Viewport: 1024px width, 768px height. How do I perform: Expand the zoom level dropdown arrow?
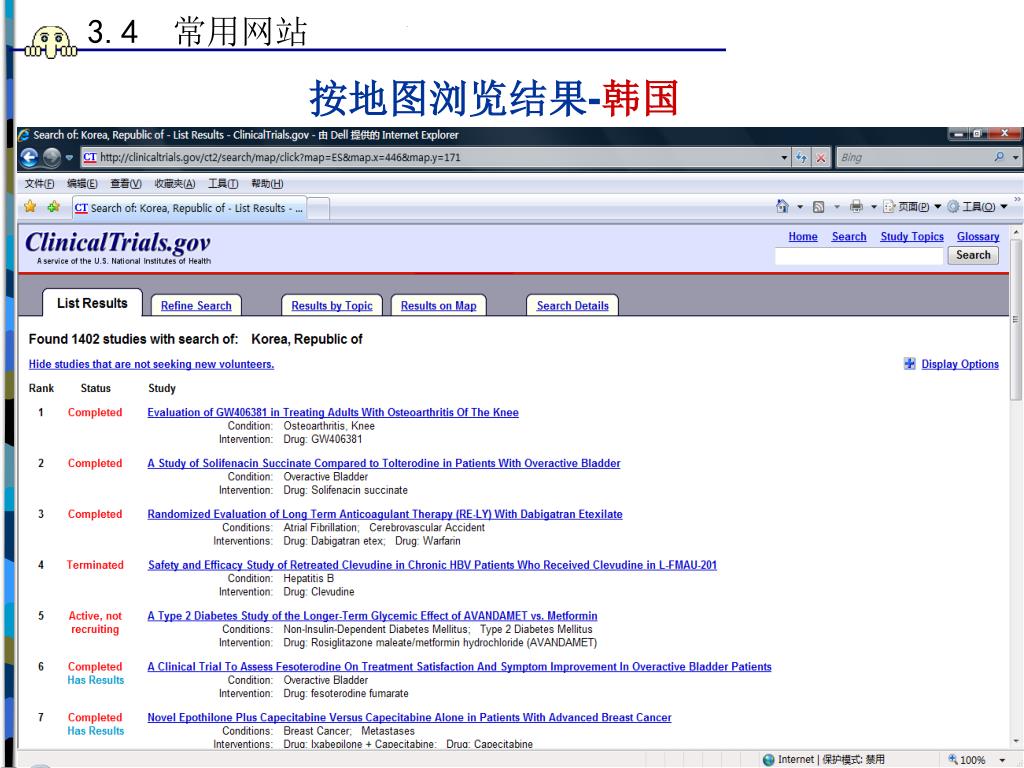1002,760
